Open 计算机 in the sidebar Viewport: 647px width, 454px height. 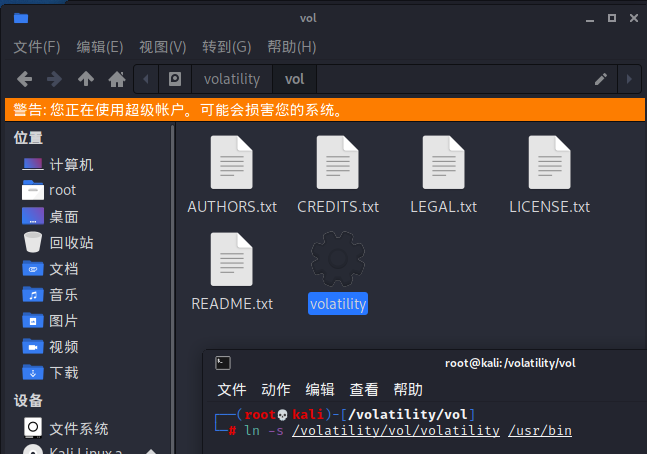point(58,165)
